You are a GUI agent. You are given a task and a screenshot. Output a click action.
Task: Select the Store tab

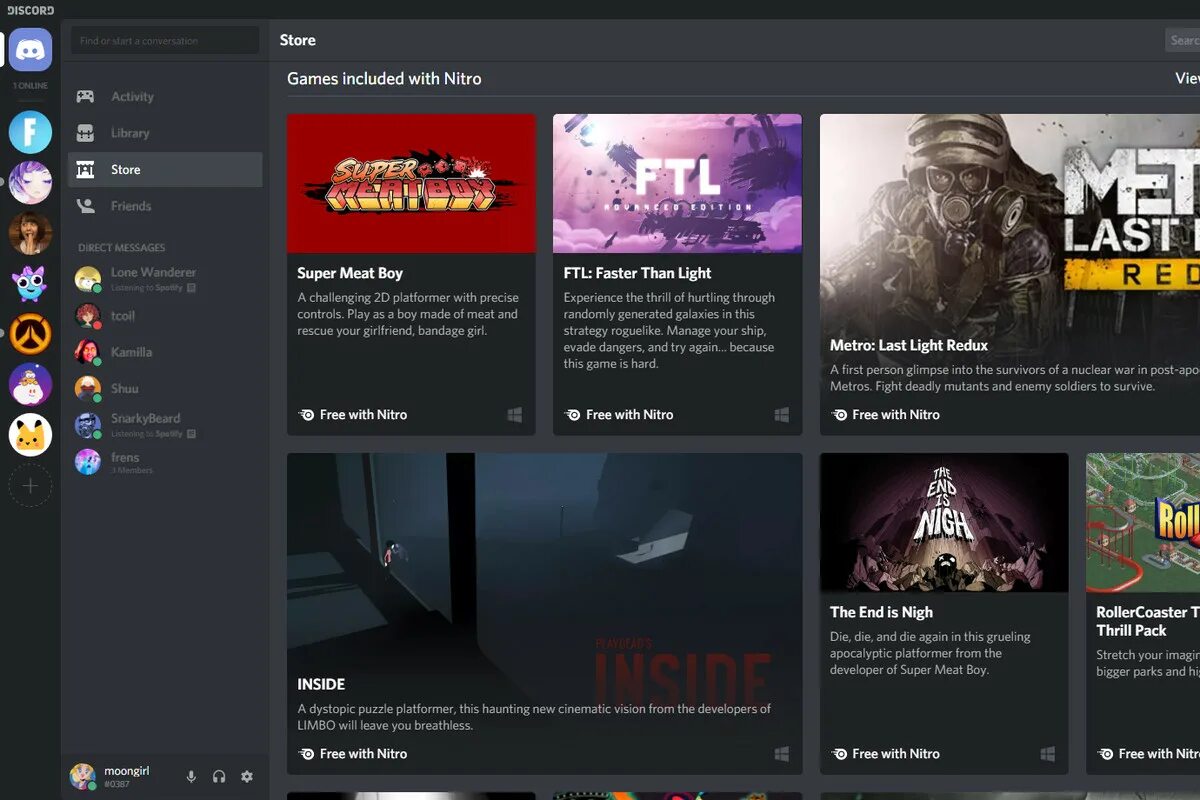[165, 170]
